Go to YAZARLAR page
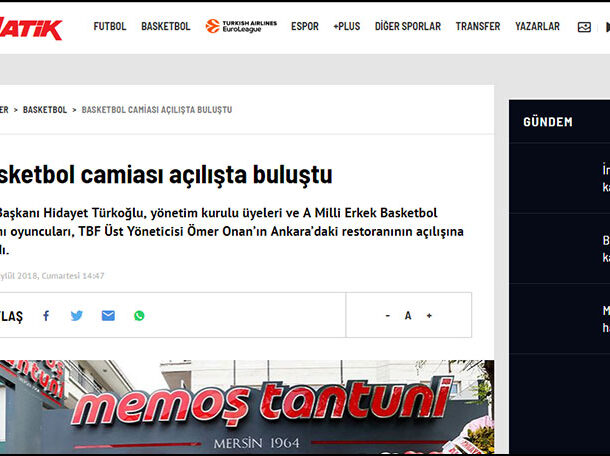The width and height of the screenshot is (610, 456). coord(537,27)
